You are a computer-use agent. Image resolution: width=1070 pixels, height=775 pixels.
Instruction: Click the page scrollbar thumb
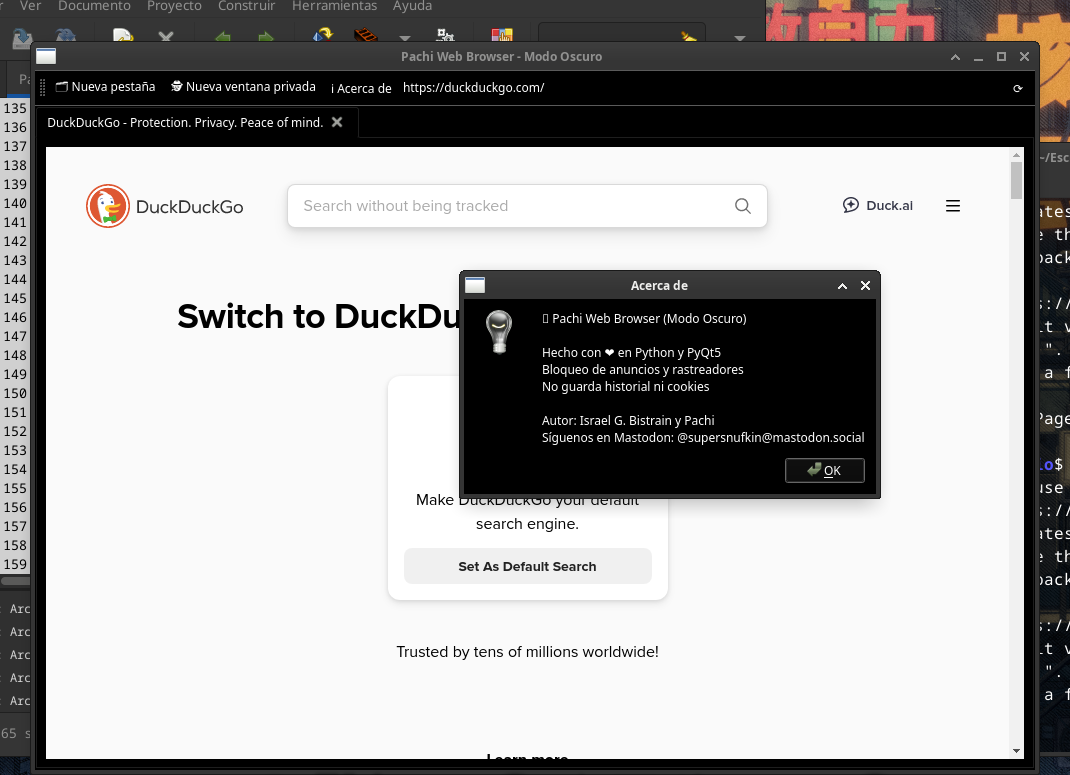[x=1016, y=179]
